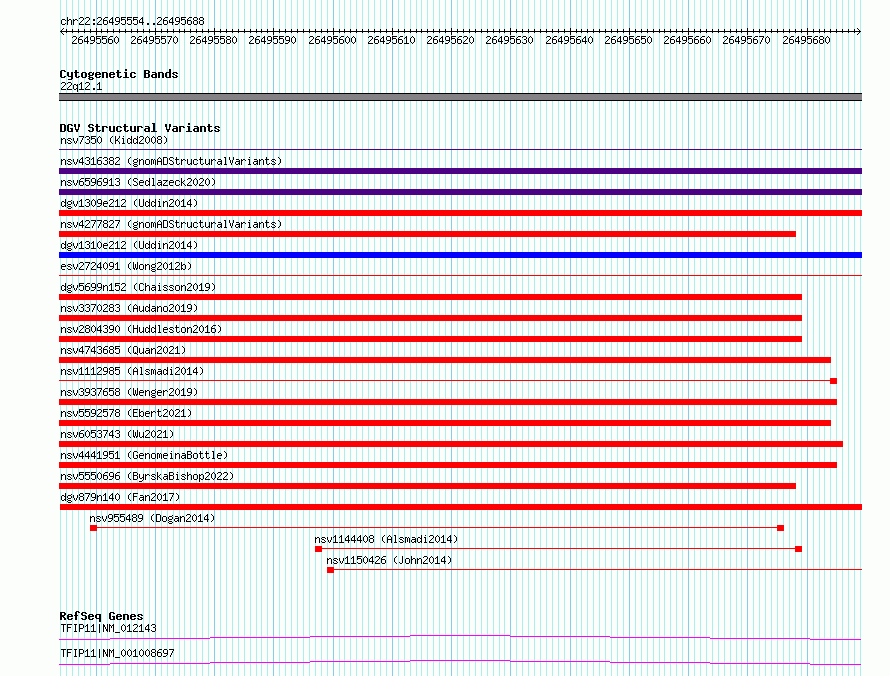Click ruler position 26495560
Viewport: 890px width, 676px height.
coord(95,40)
